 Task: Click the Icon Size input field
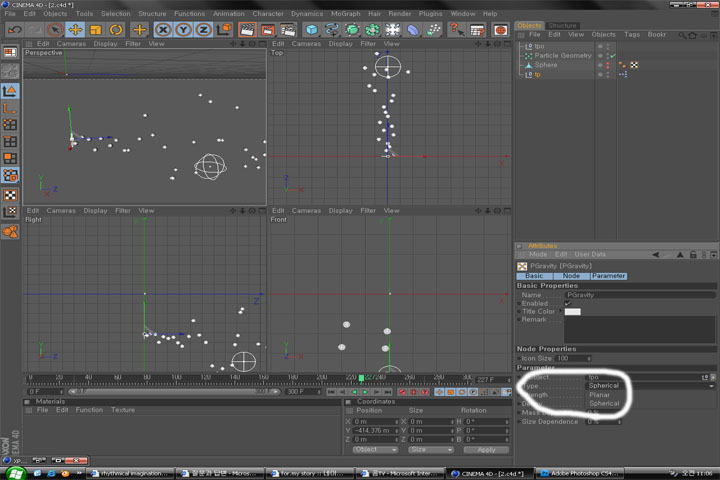[571, 358]
